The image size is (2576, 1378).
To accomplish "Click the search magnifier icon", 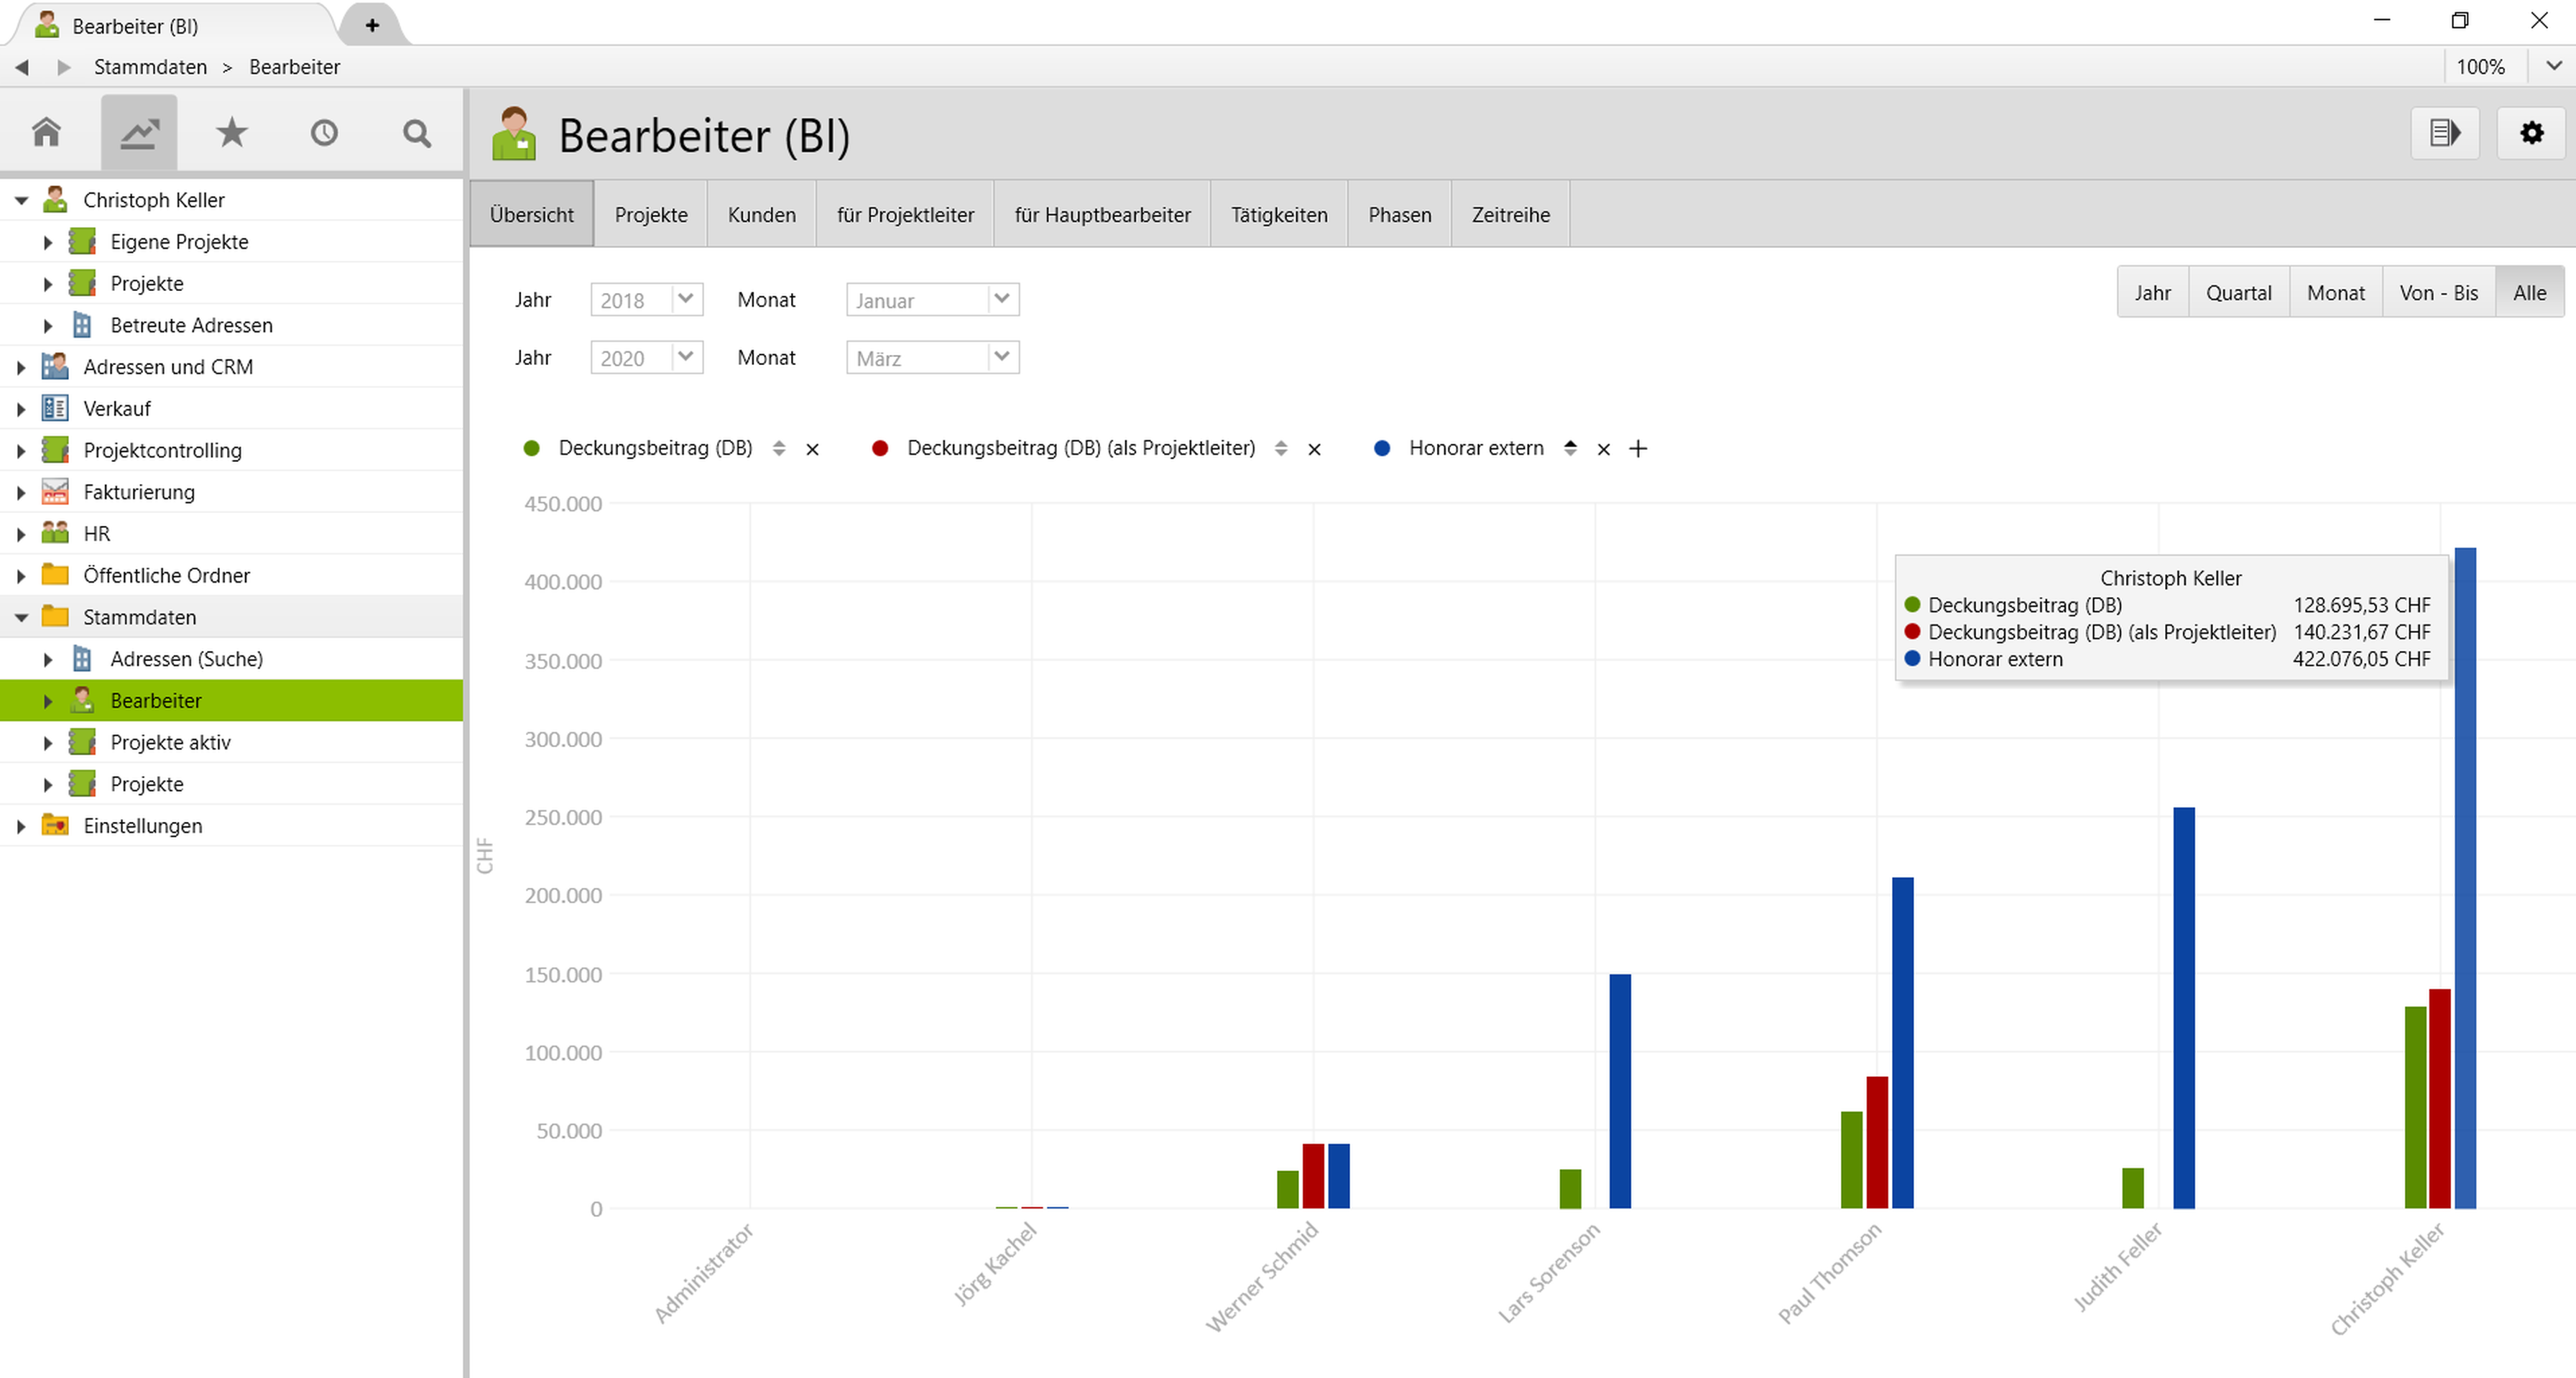I will pyautogui.click(x=417, y=133).
